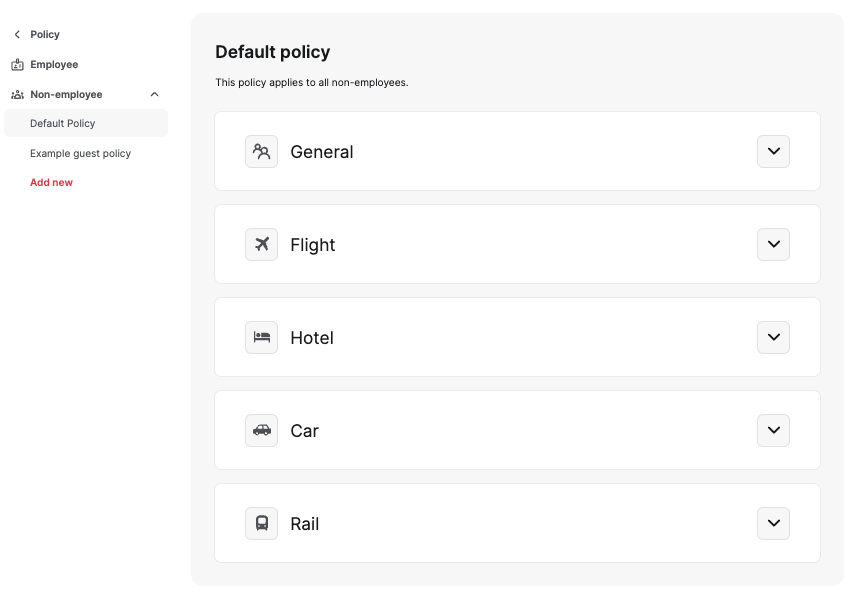Viewport: 853px width, 599px height.
Task: Click the Flight airplane icon
Action: pos(261,245)
